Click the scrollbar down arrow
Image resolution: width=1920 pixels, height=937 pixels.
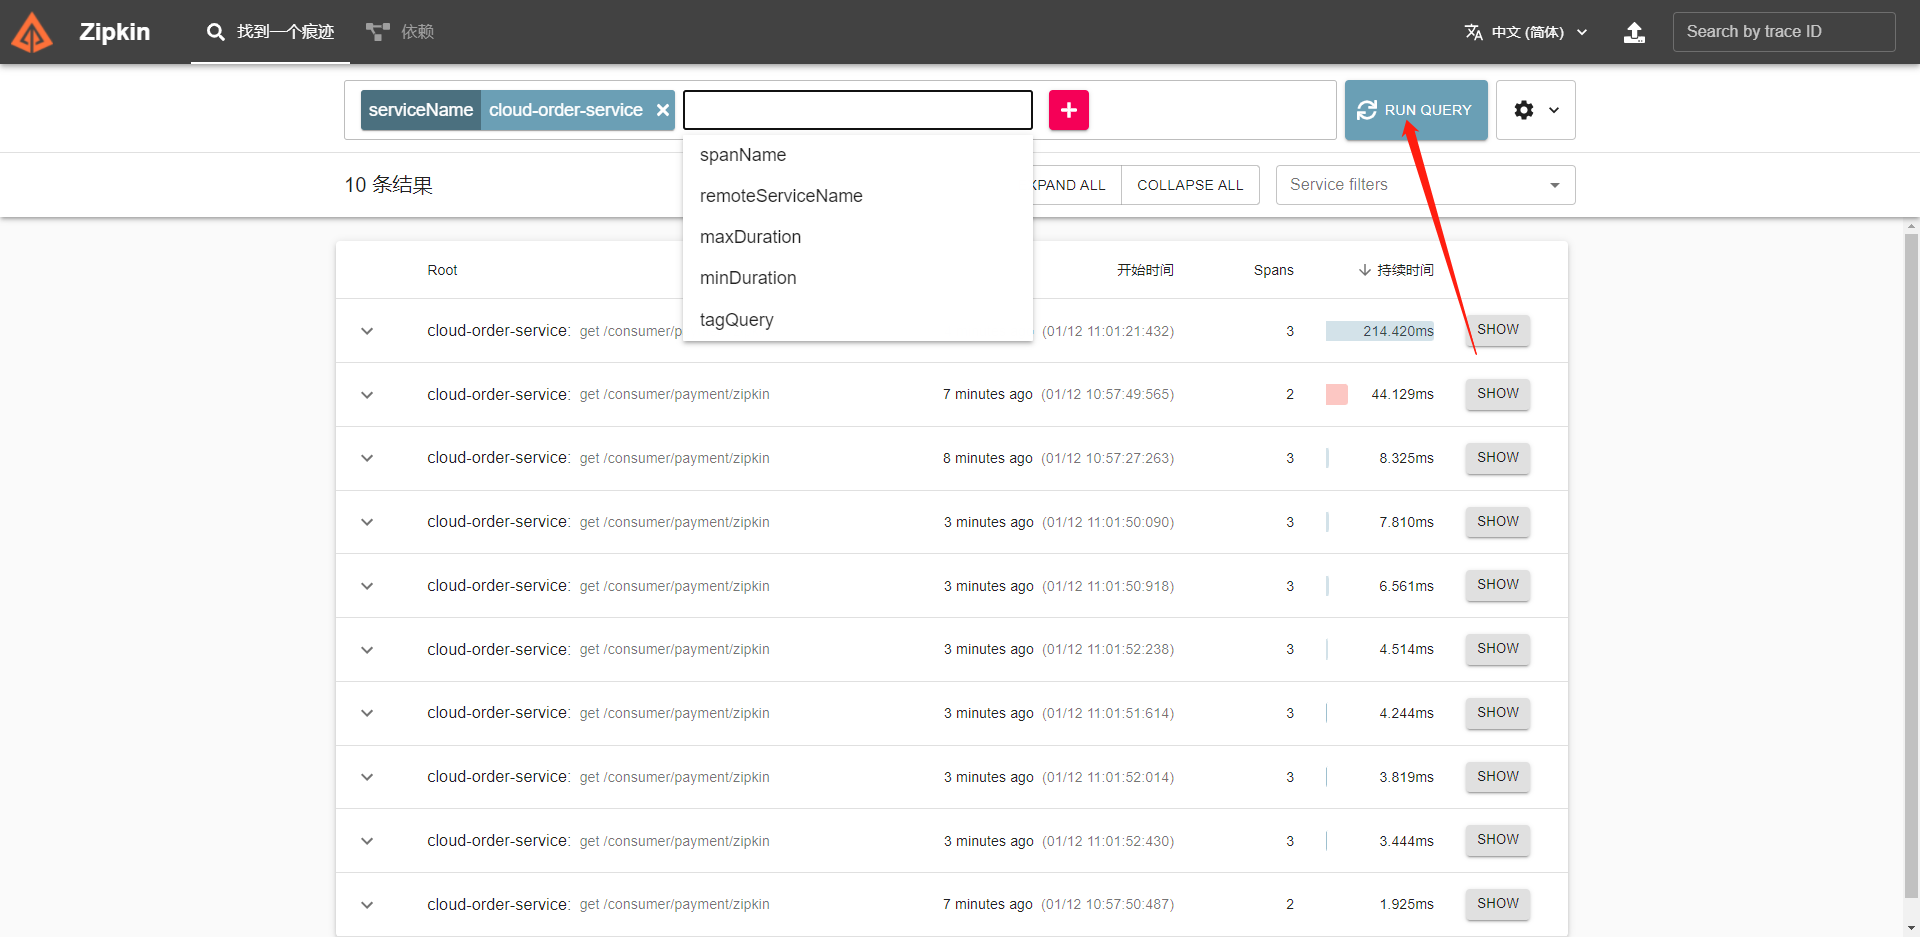(1912, 929)
